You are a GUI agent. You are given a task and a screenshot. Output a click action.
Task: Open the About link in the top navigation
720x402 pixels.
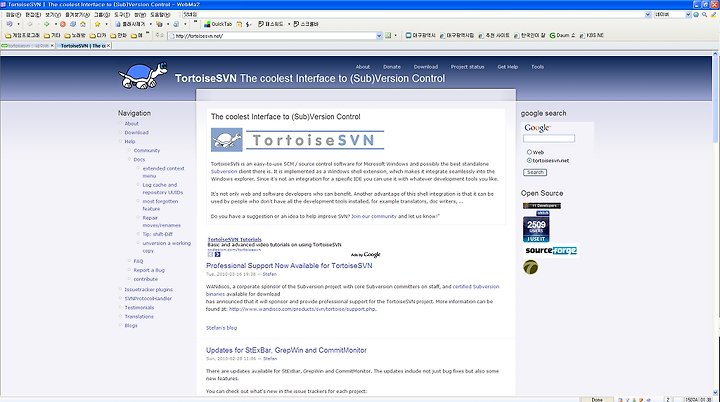click(x=362, y=67)
